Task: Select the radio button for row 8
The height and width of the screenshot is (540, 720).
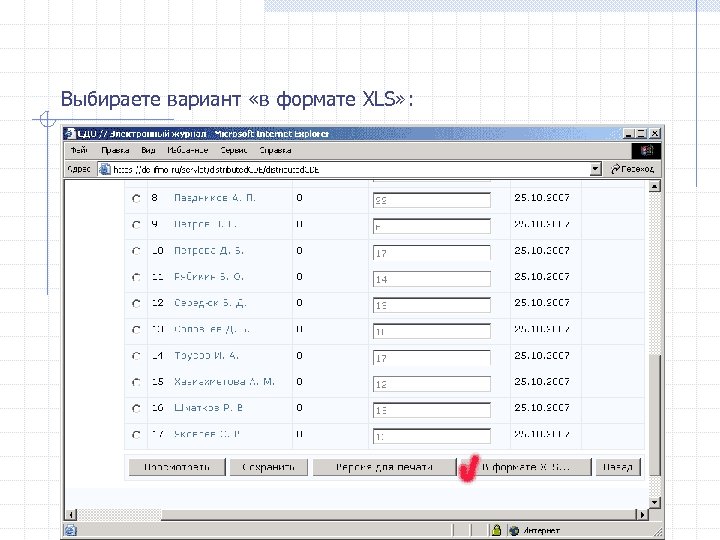Action: 136,198
